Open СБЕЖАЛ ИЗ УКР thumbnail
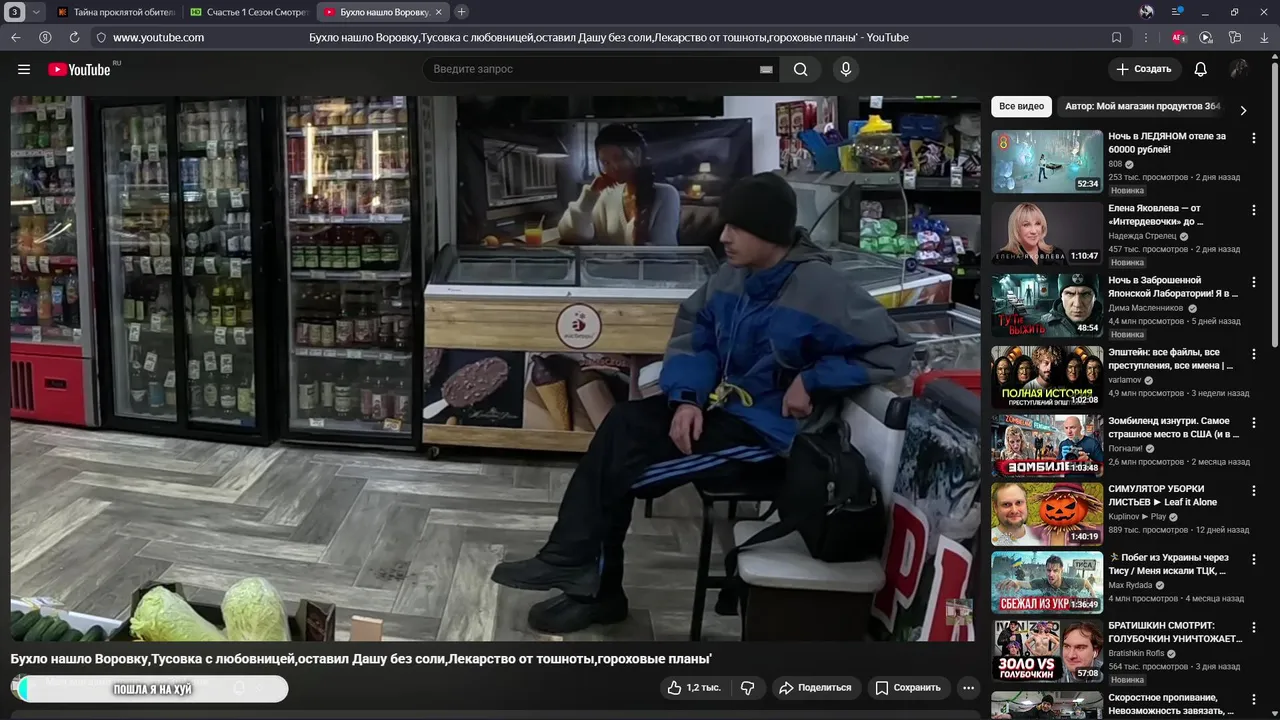The width and height of the screenshot is (1280, 720). tap(1047, 582)
